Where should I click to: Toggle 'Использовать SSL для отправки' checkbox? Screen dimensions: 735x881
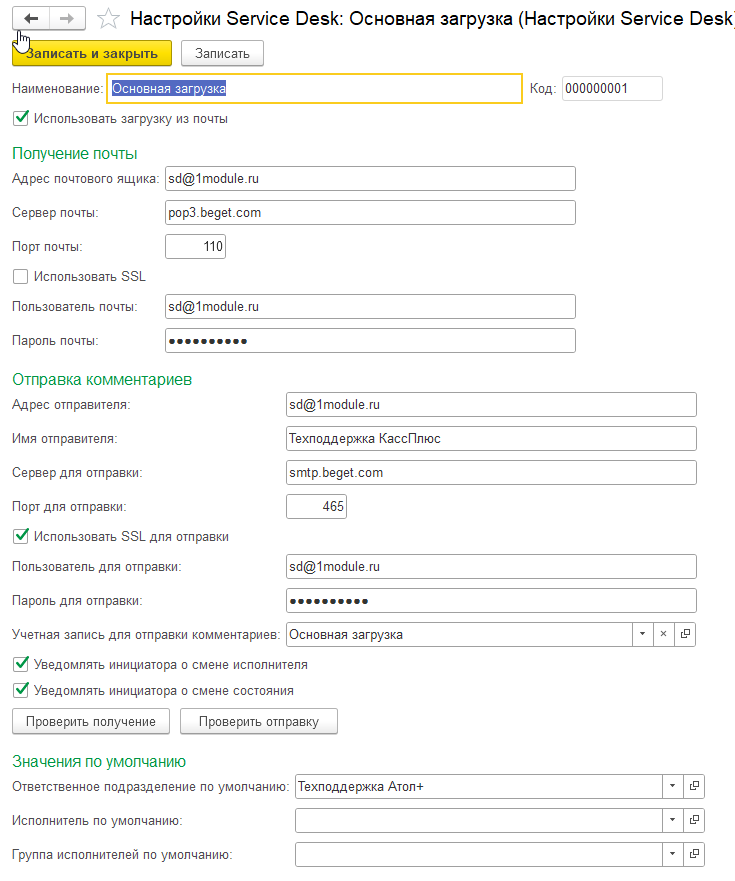pyautogui.click(x=21, y=537)
